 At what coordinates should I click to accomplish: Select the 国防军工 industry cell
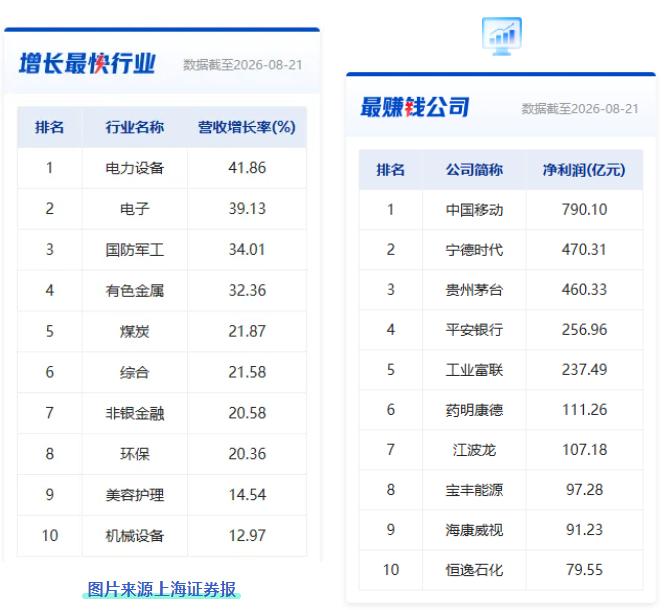coord(135,249)
